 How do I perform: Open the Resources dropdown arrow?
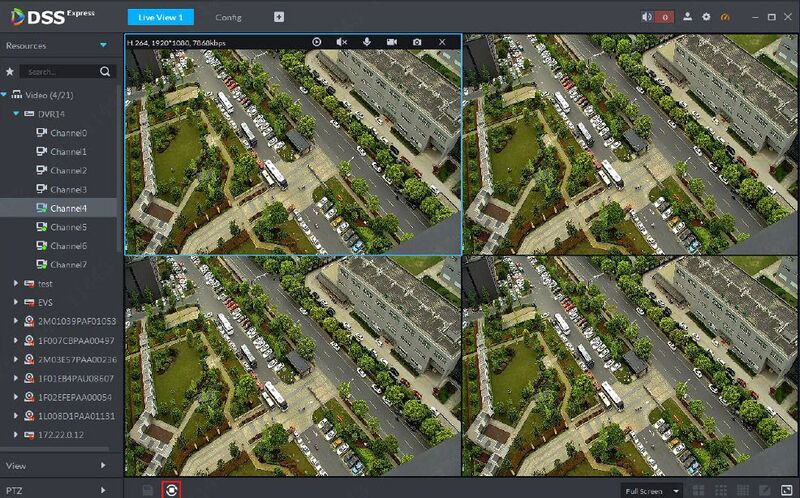pos(104,45)
